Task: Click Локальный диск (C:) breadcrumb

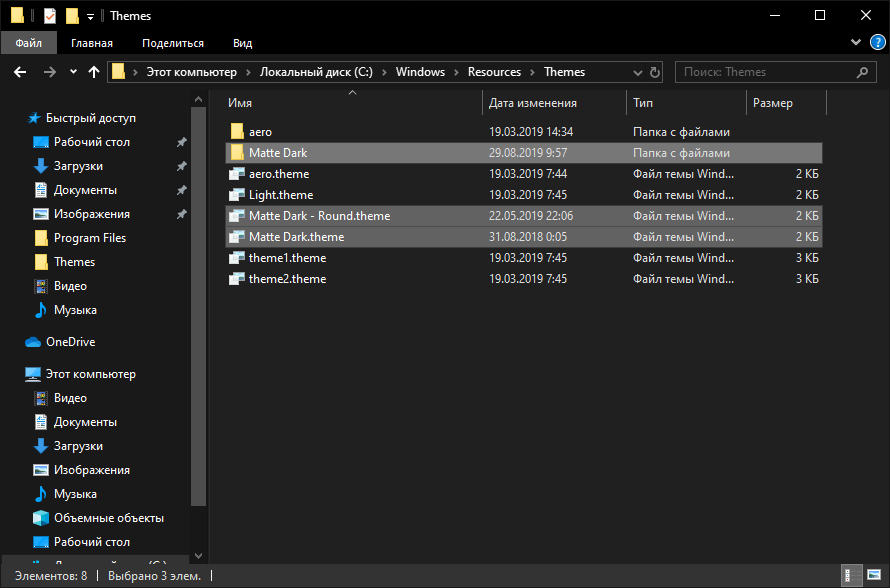Action: 316,72
